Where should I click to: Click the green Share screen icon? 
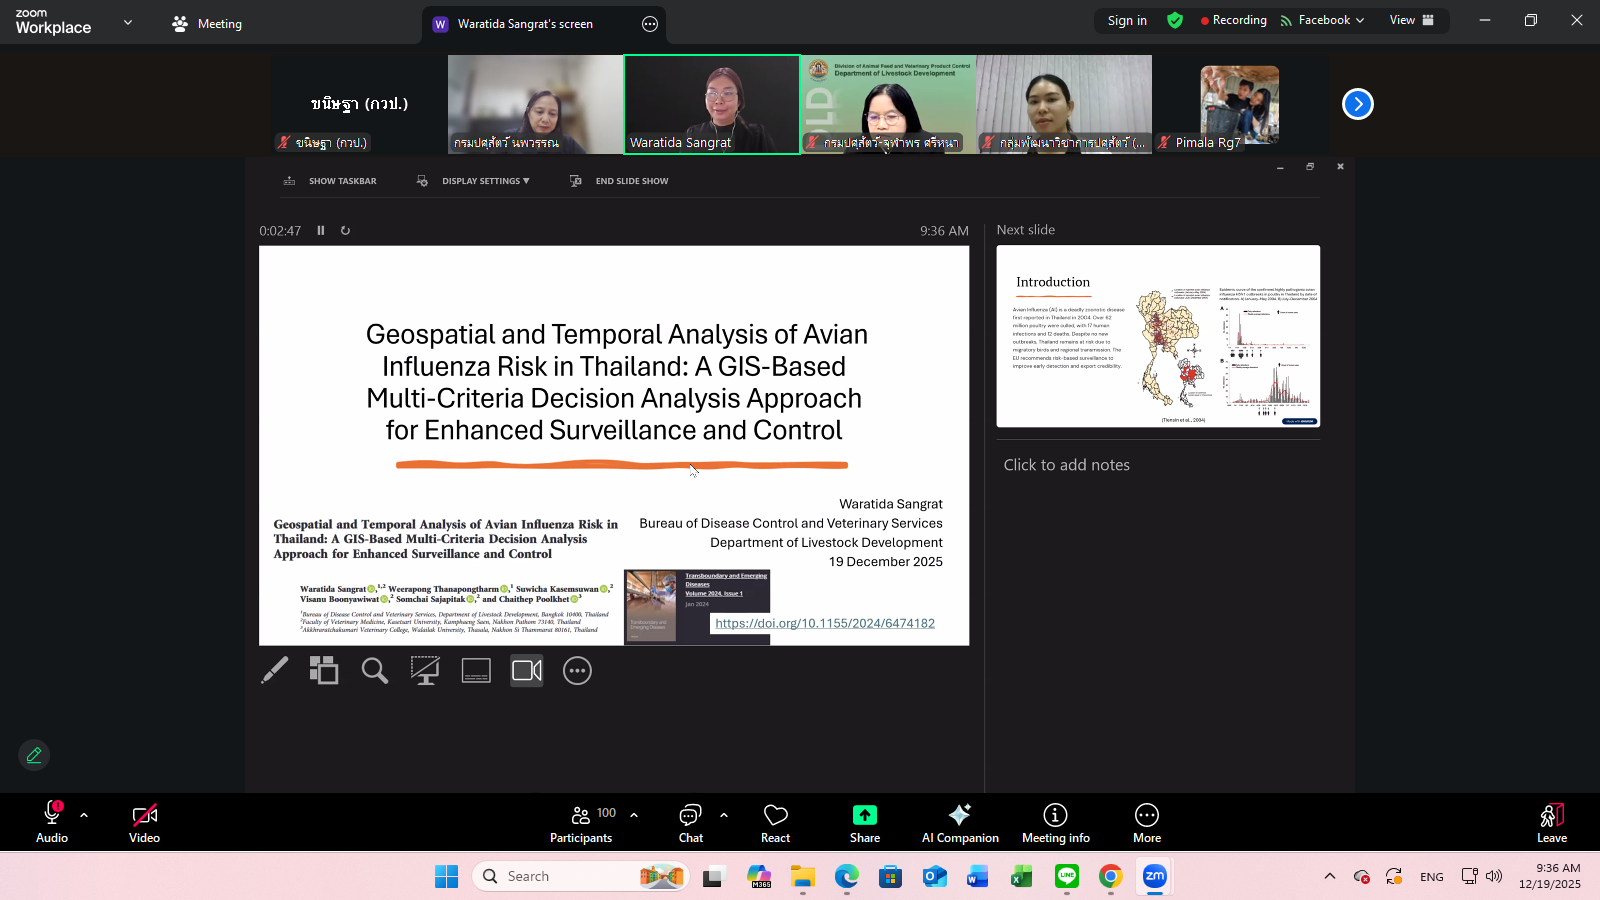[864, 816]
